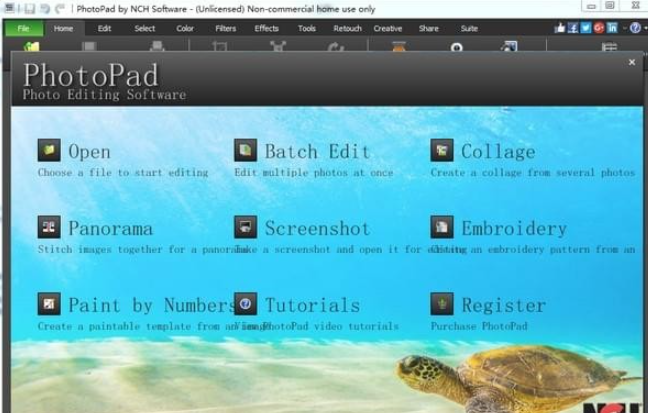The width and height of the screenshot is (648, 413).
Task: Click the Batch Edit heading
Action: [317, 151]
